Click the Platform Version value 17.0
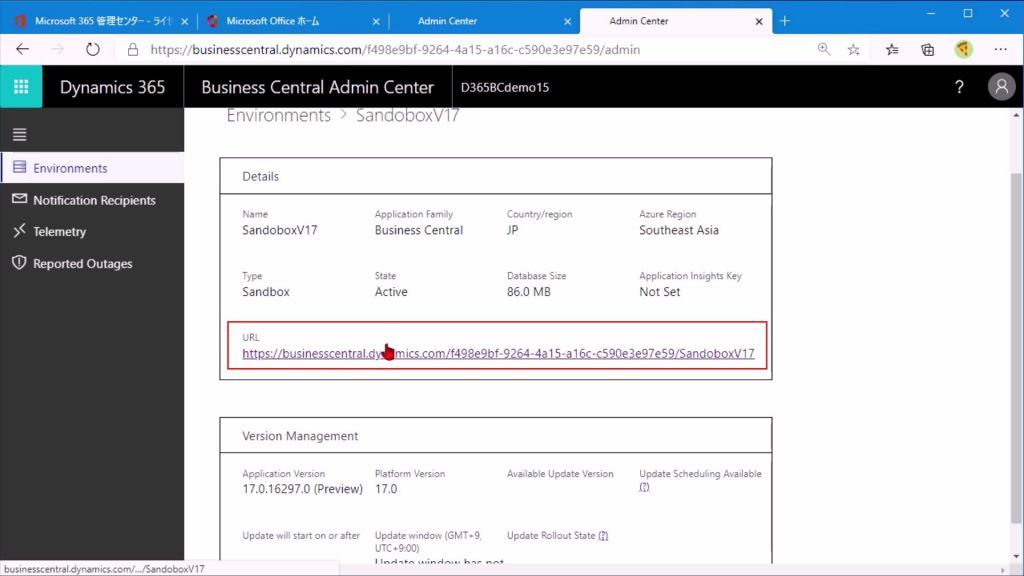Image resolution: width=1024 pixels, height=576 pixels. click(385, 488)
